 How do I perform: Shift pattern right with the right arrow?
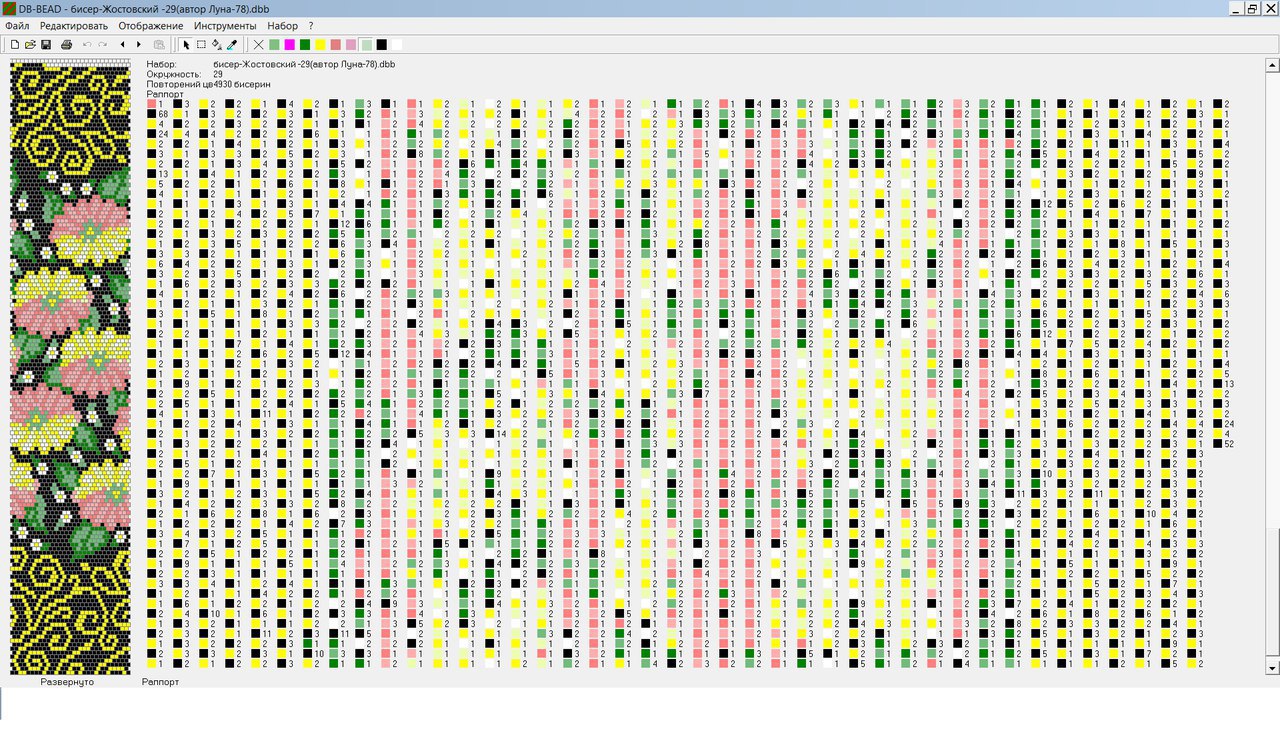point(138,45)
